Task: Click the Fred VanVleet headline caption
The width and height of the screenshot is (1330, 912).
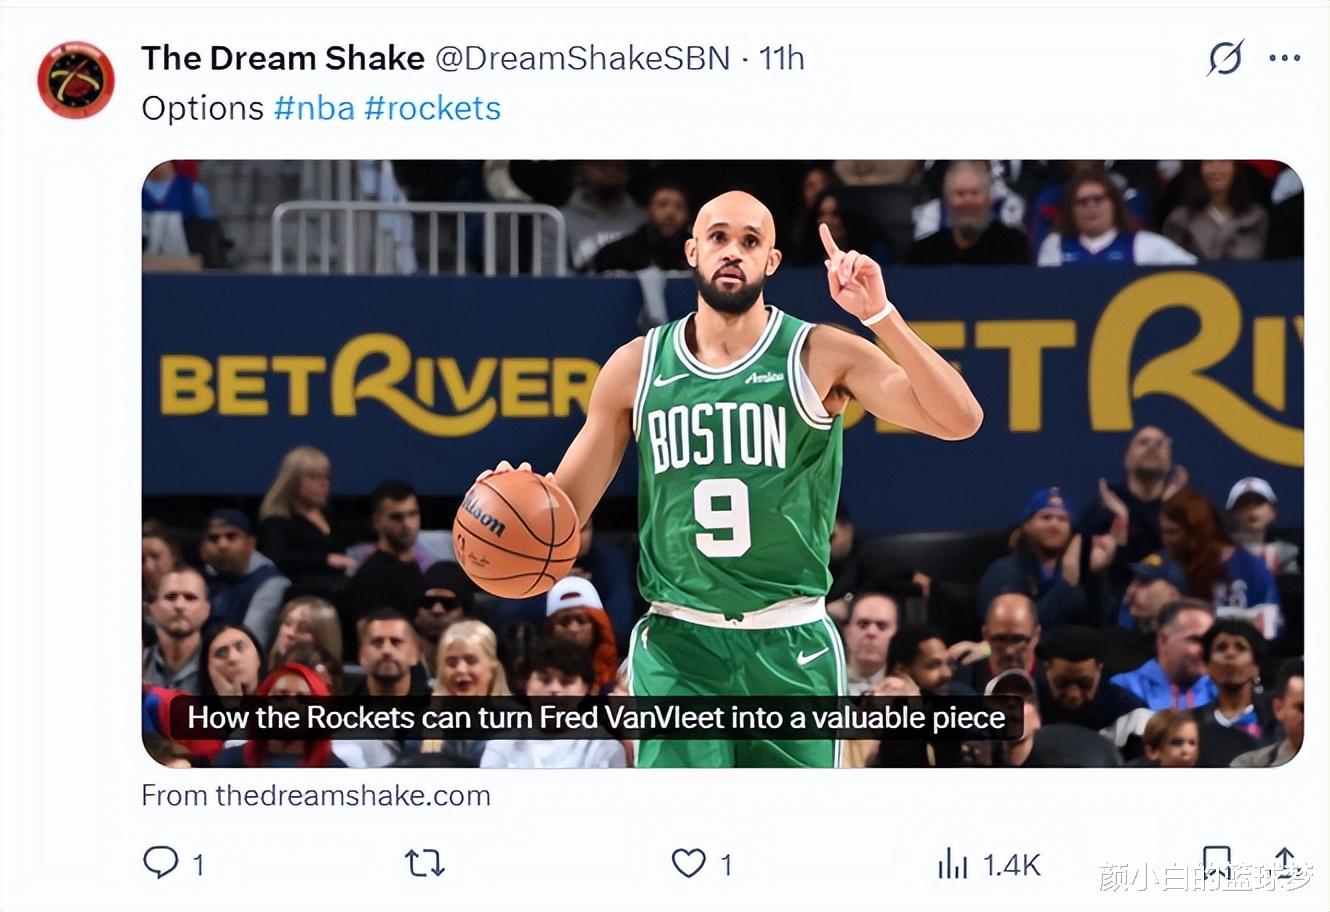Action: pyautogui.click(x=596, y=718)
